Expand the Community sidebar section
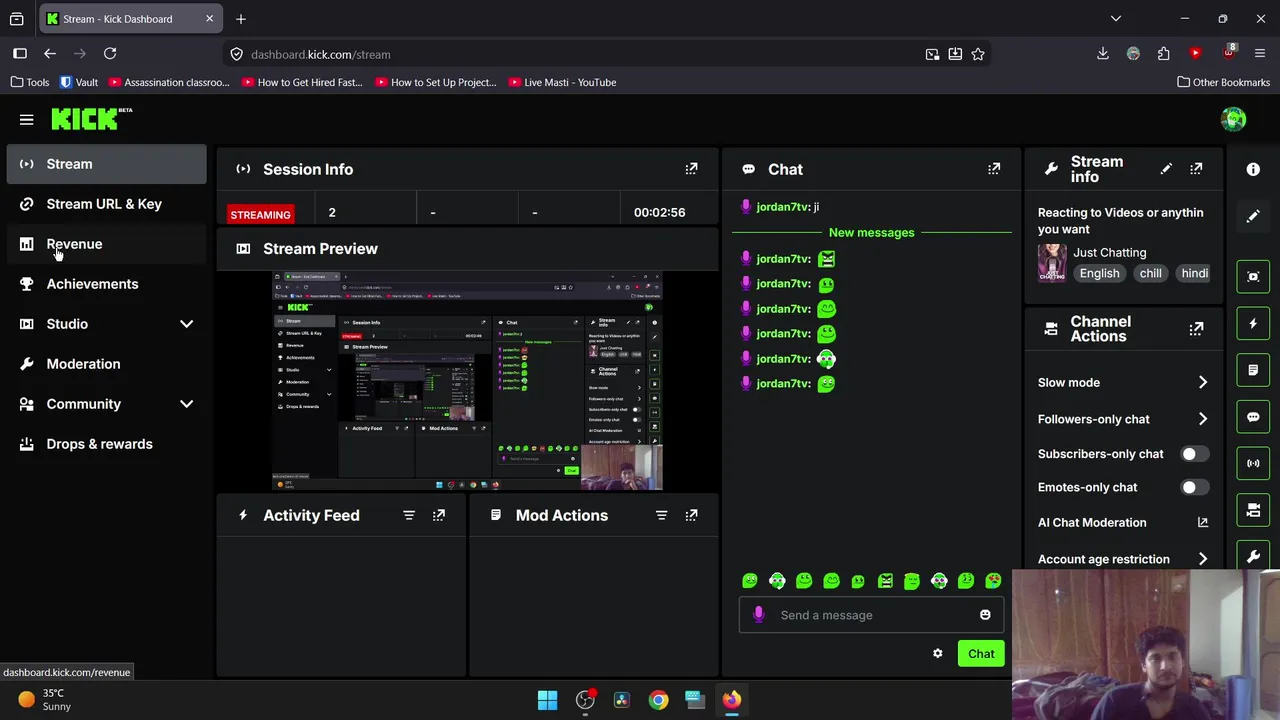The image size is (1280, 720). click(186, 404)
